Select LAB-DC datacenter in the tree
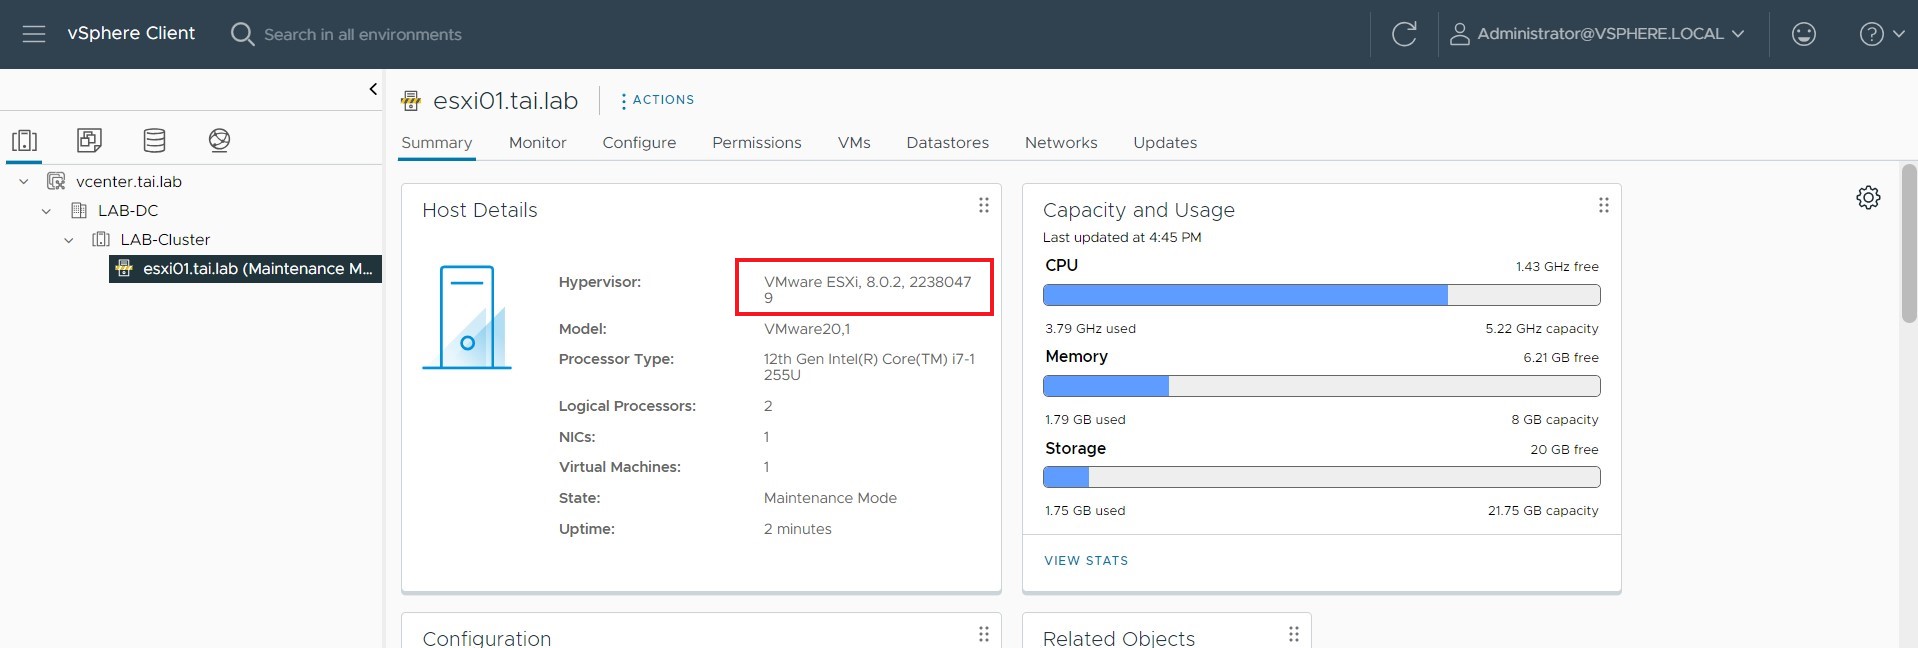The image size is (1918, 648). point(127,211)
